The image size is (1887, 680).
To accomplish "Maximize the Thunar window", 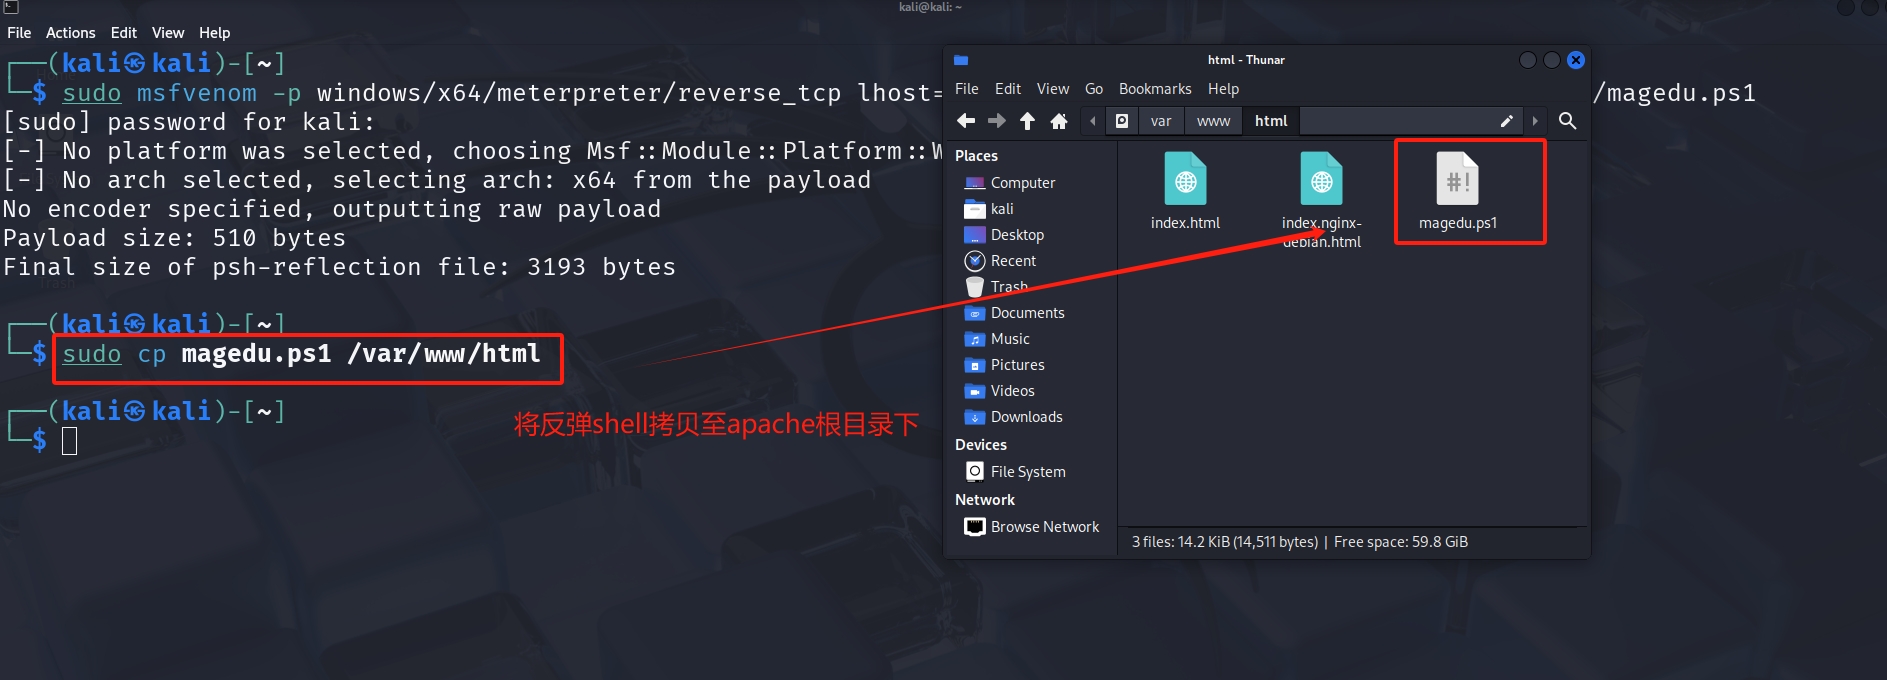I will point(1551,60).
